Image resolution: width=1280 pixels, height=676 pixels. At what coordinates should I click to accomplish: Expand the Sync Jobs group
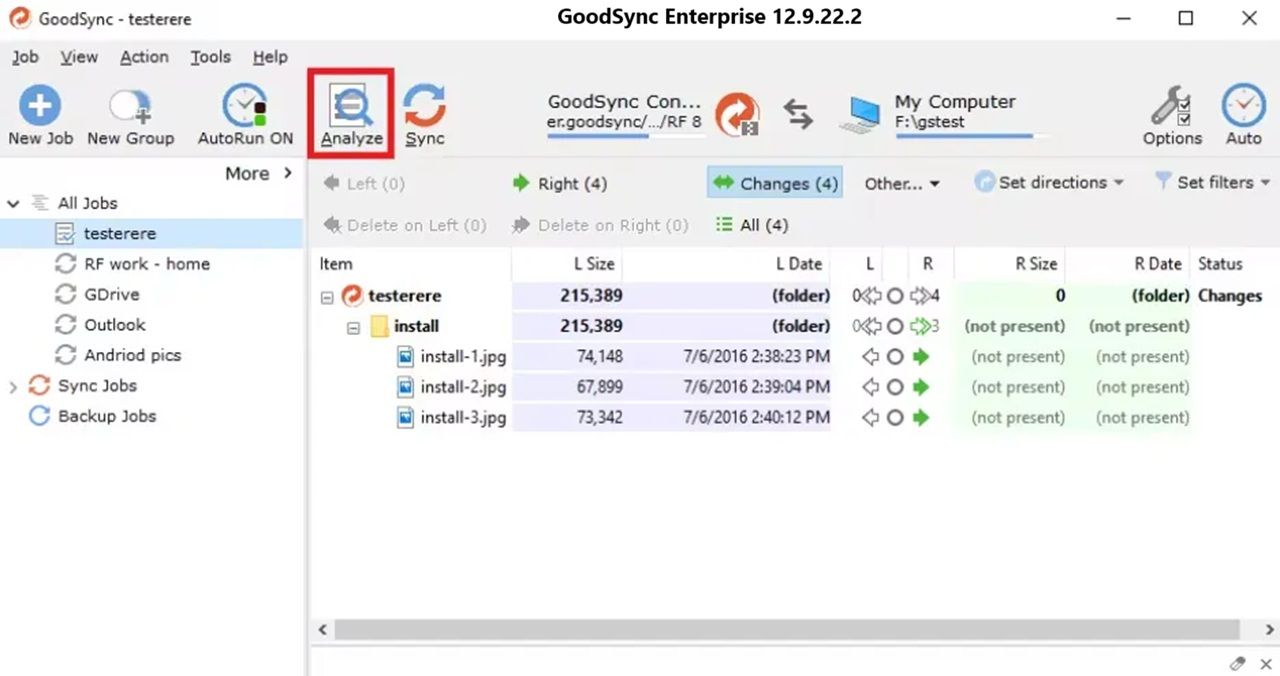click(13, 387)
